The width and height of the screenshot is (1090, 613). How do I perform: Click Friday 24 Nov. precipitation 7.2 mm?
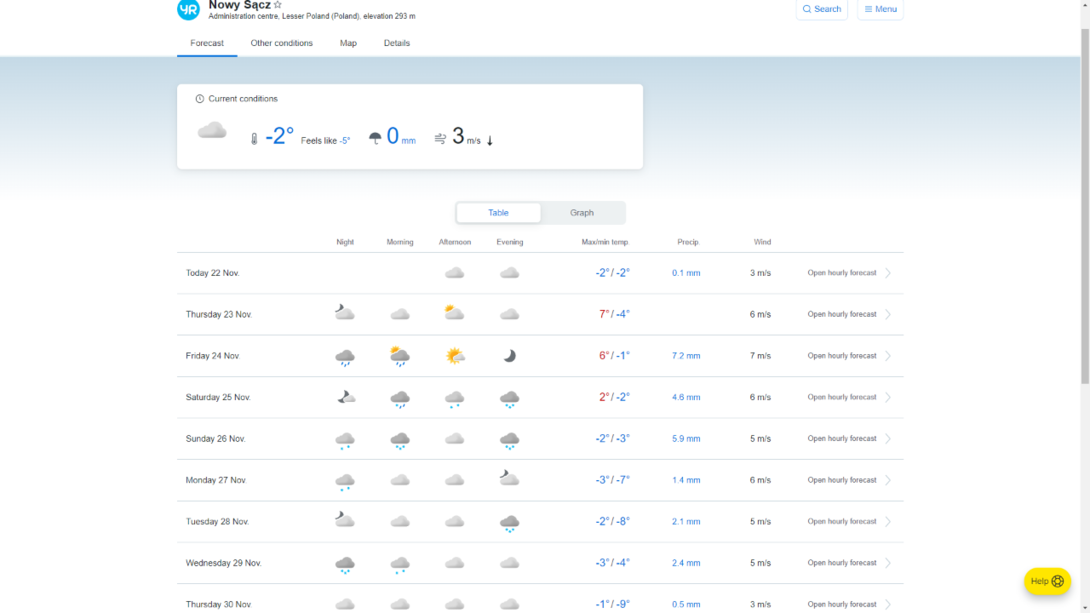tap(686, 356)
